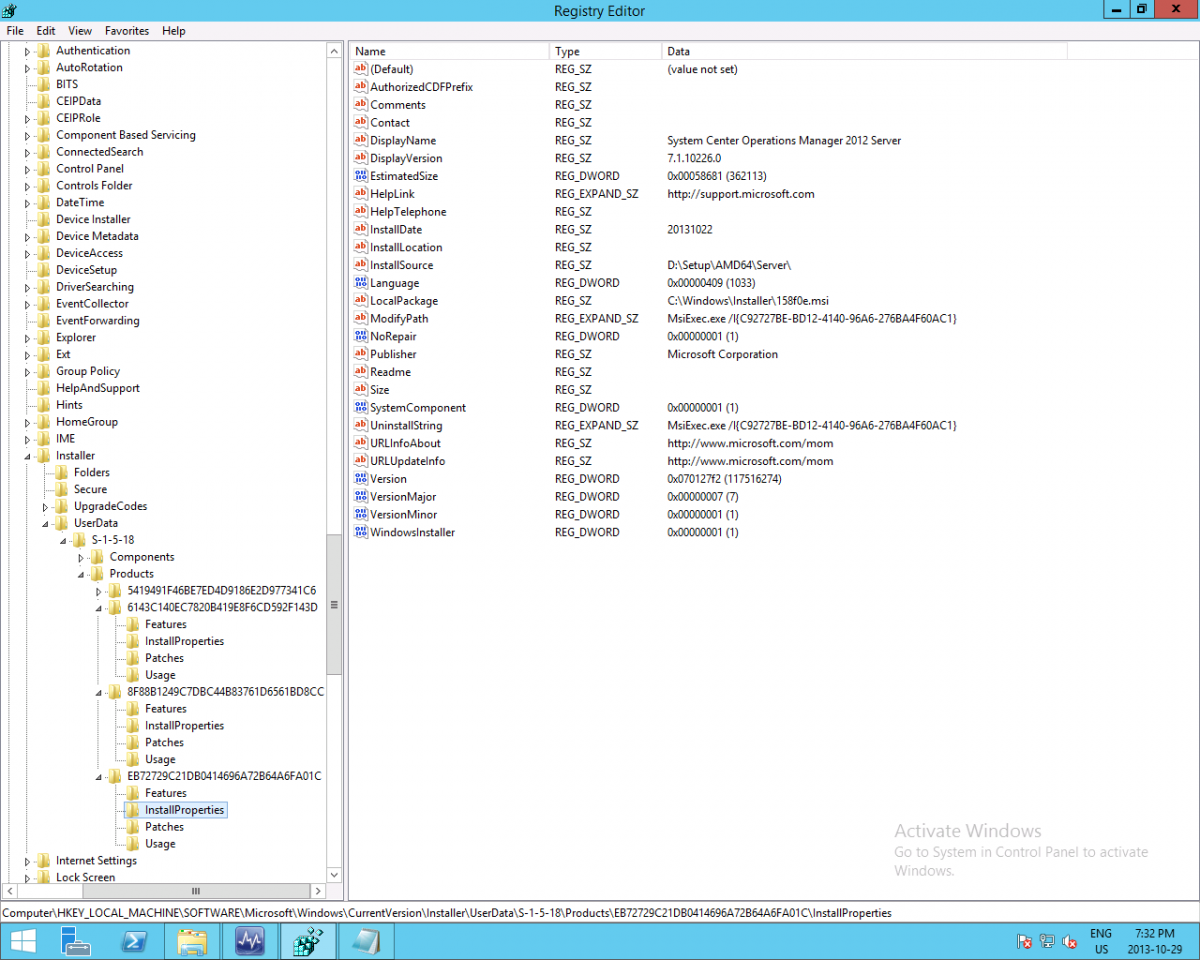Click the EstimatedSize DWORD value icon

[x=361, y=176]
